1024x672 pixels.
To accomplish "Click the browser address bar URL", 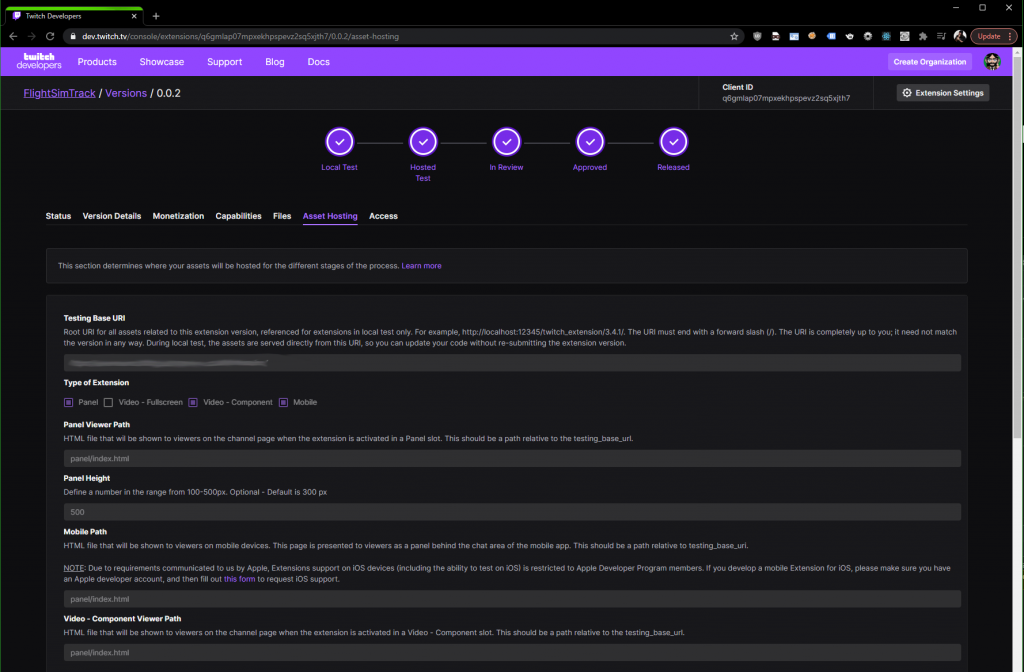I will point(240,37).
